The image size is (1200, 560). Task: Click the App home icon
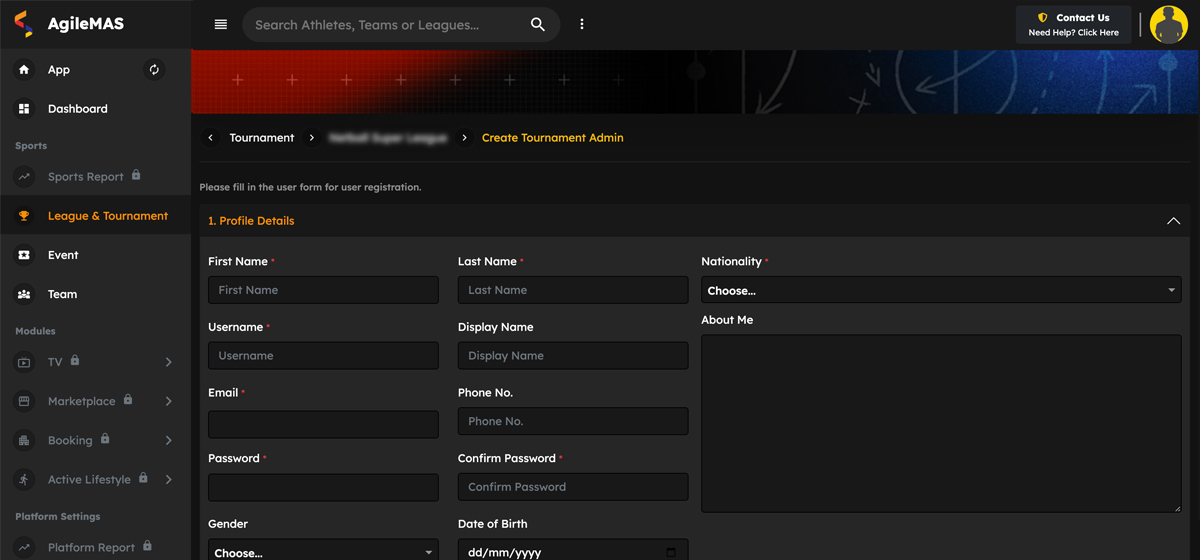(x=24, y=70)
